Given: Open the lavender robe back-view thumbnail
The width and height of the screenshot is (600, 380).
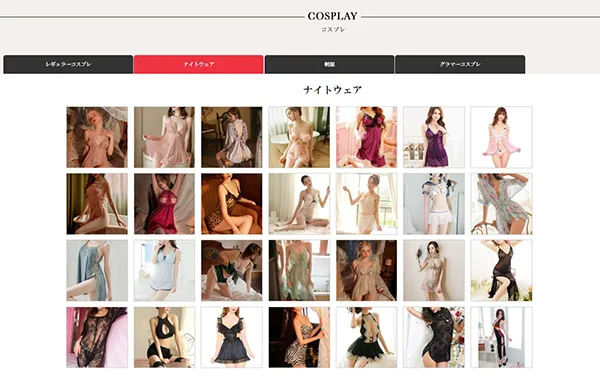Looking at the screenshot, I should click(232, 137).
